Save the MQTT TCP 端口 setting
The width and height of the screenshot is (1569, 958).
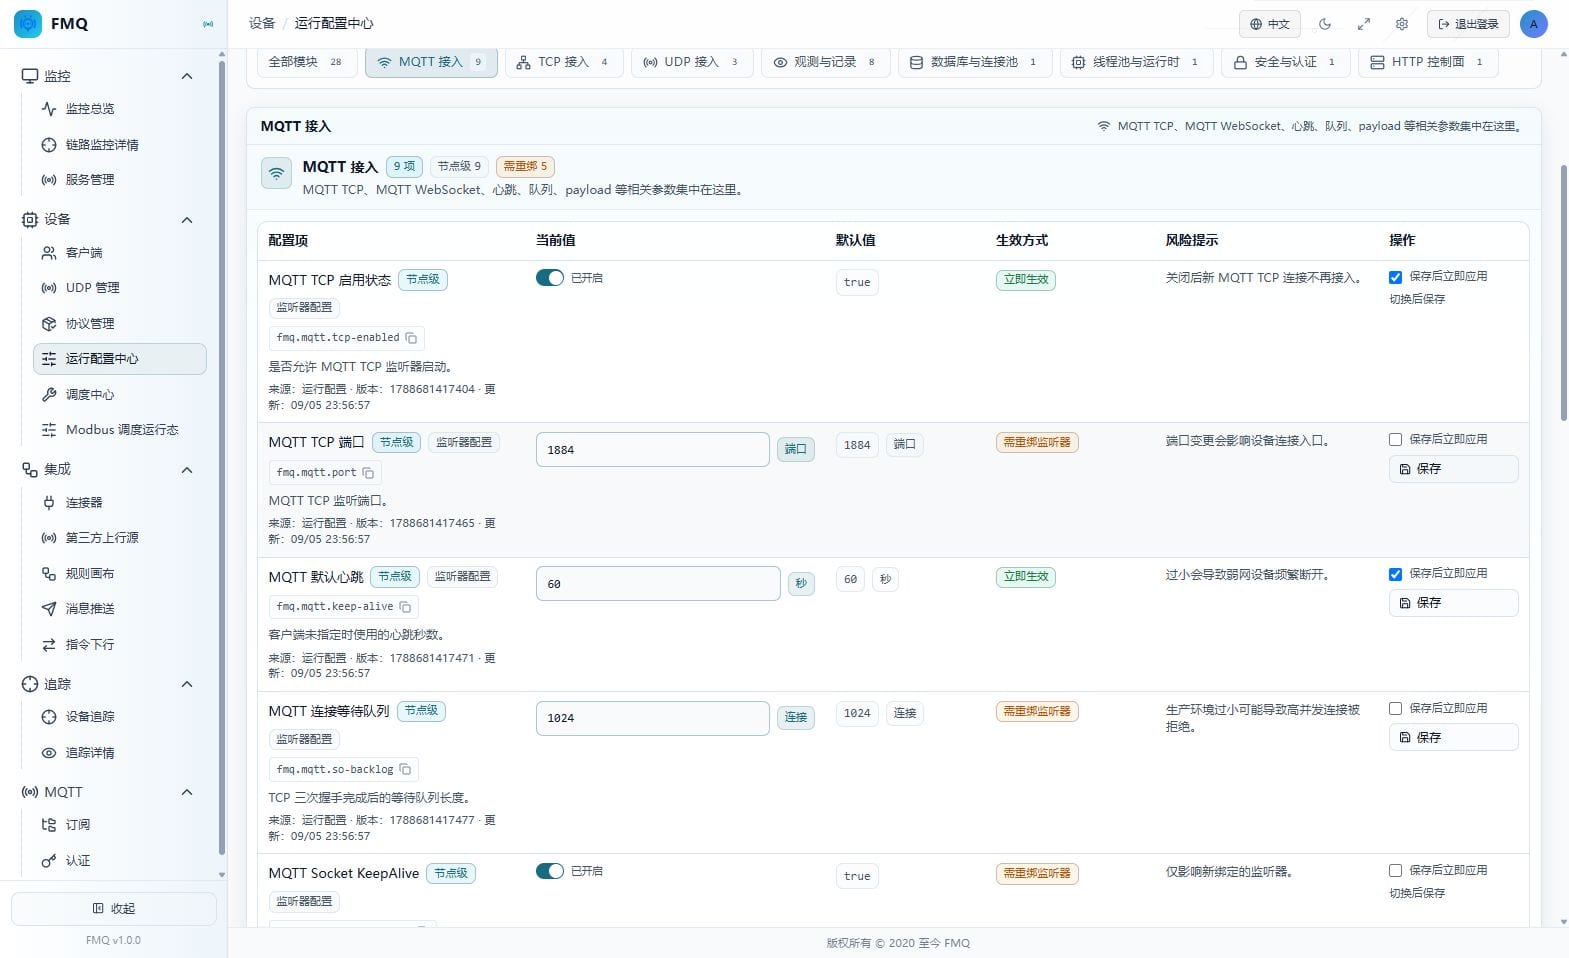[x=1453, y=469]
